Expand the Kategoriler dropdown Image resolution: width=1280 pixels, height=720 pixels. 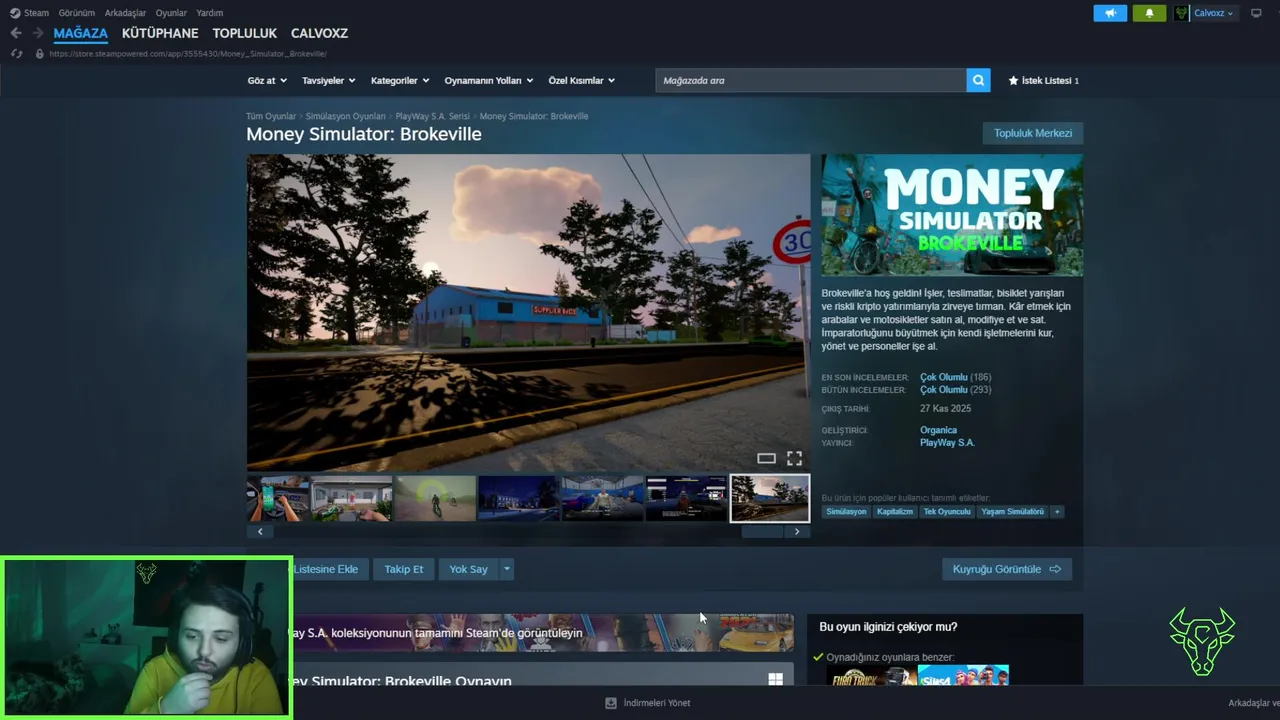click(x=400, y=80)
